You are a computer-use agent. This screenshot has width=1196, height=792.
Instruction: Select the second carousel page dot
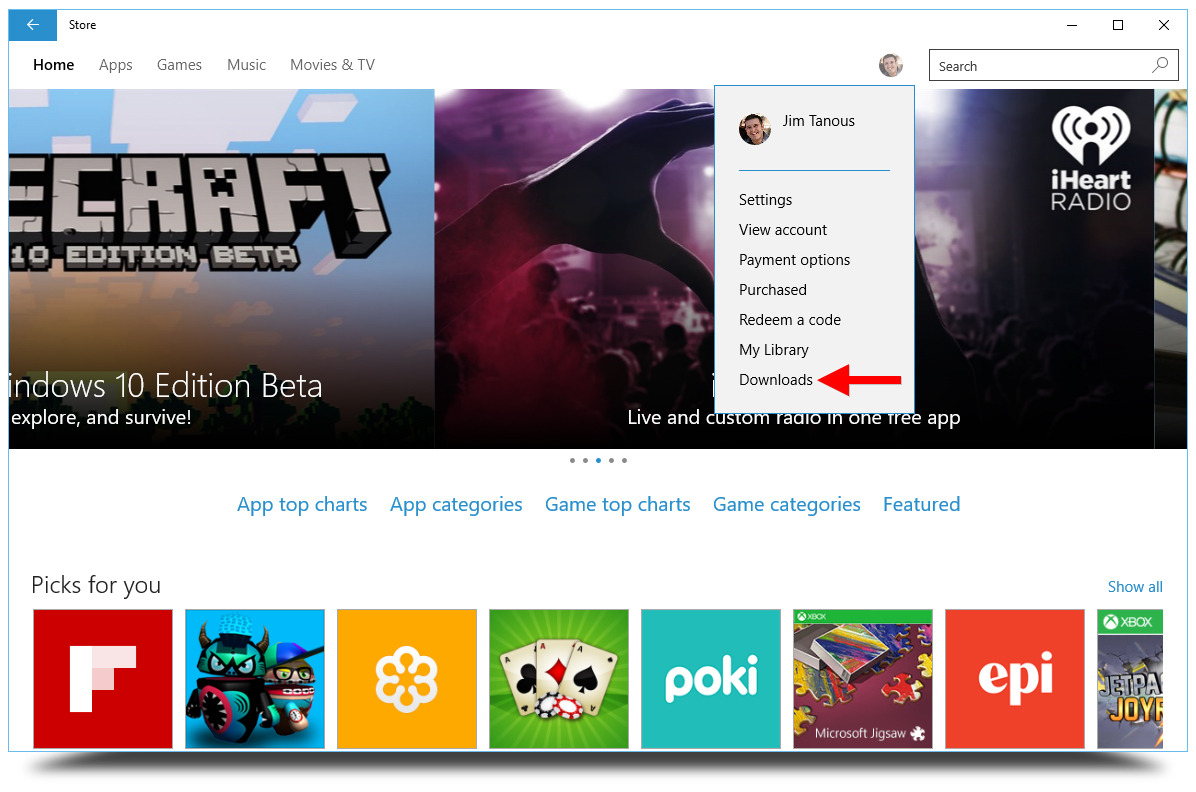[x=585, y=460]
